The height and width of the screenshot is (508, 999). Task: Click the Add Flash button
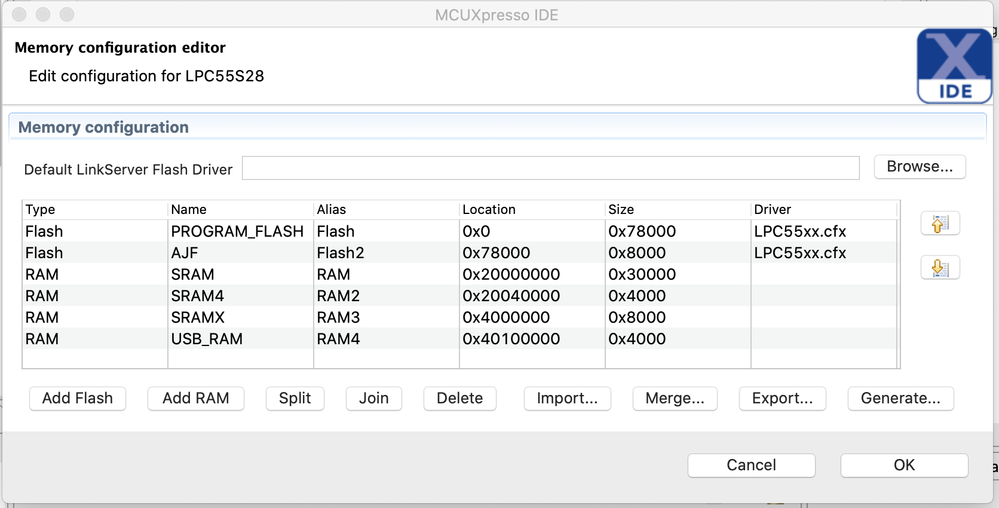(77, 398)
